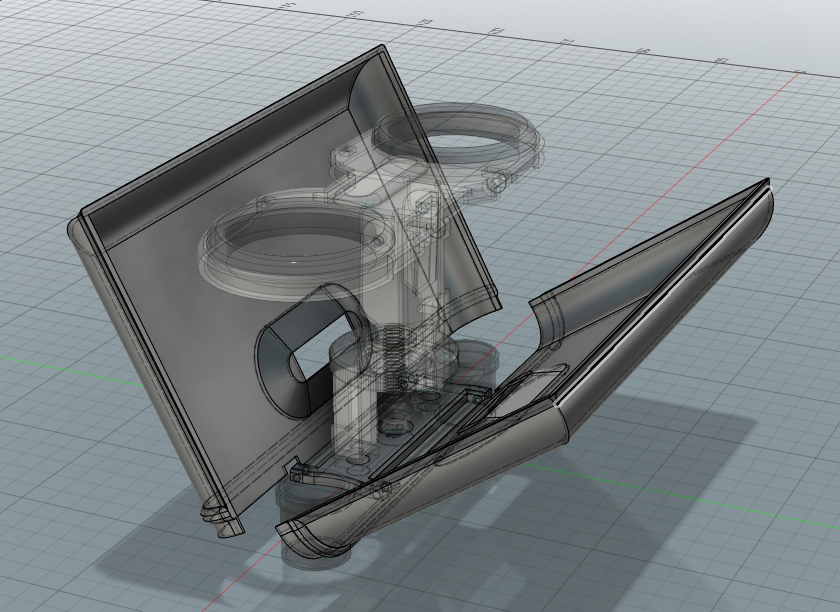Click the oval slot cutout in the panel

click(314, 350)
